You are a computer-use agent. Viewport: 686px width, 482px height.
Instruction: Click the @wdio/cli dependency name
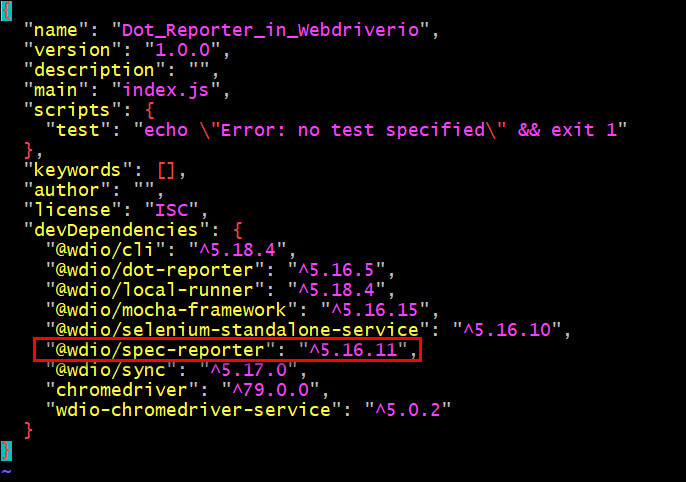[105, 250]
